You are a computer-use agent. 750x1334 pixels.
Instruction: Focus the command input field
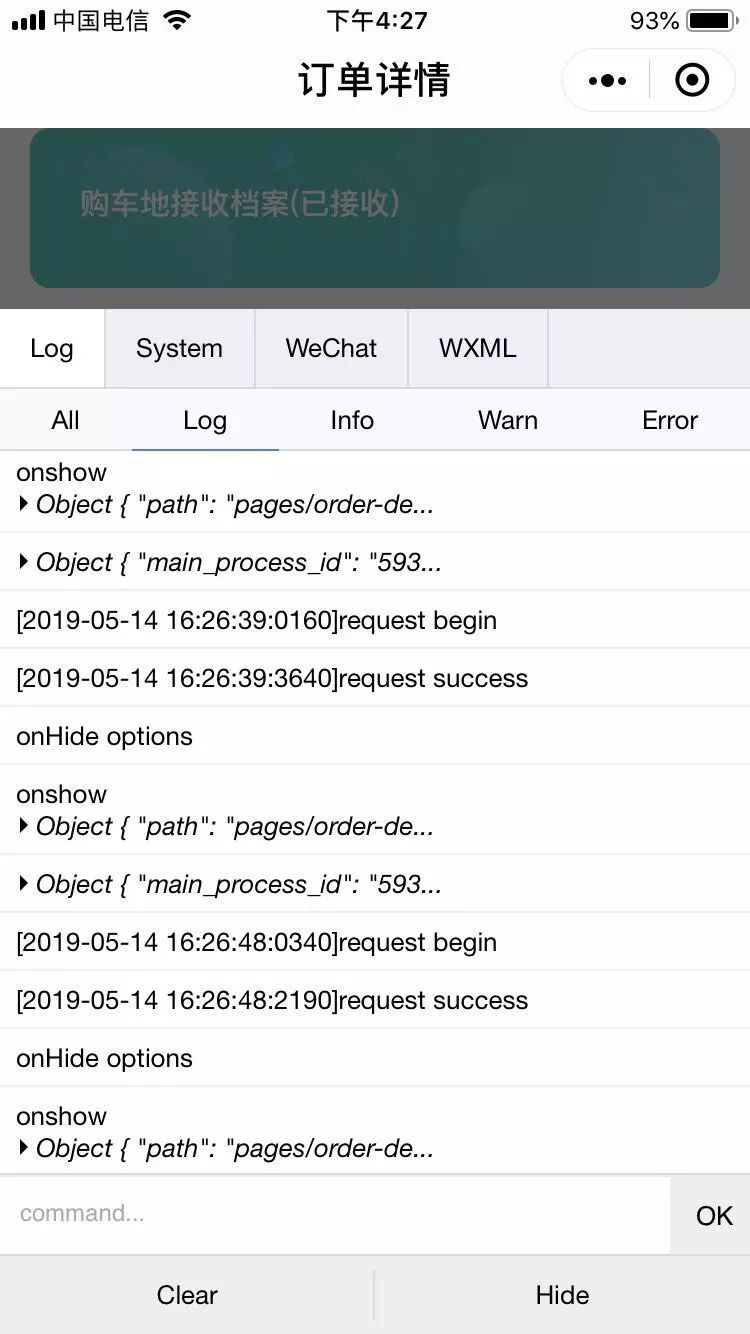tap(335, 1214)
